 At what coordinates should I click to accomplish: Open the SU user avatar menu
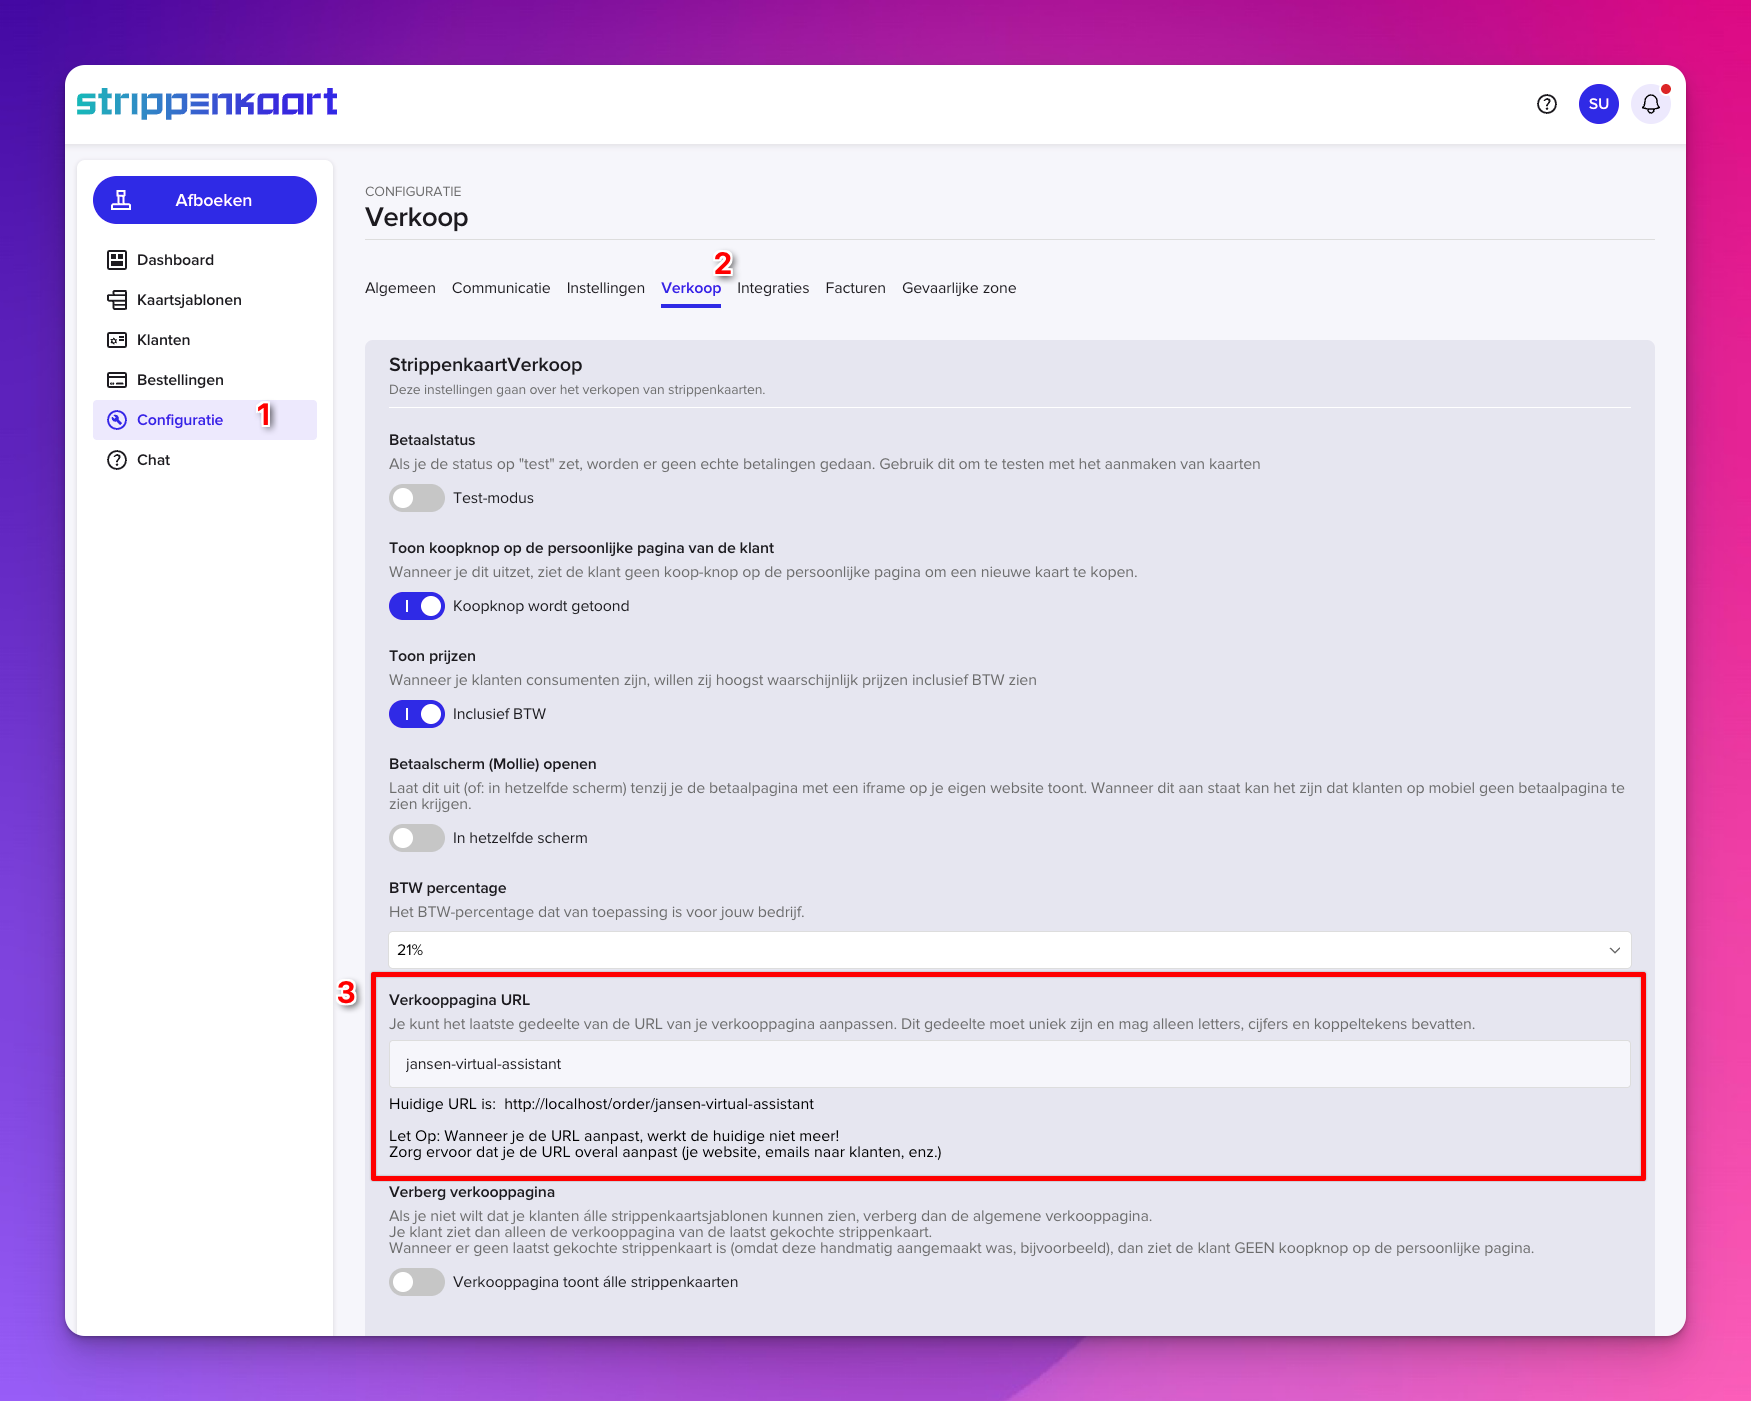click(x=1598, y=104)
